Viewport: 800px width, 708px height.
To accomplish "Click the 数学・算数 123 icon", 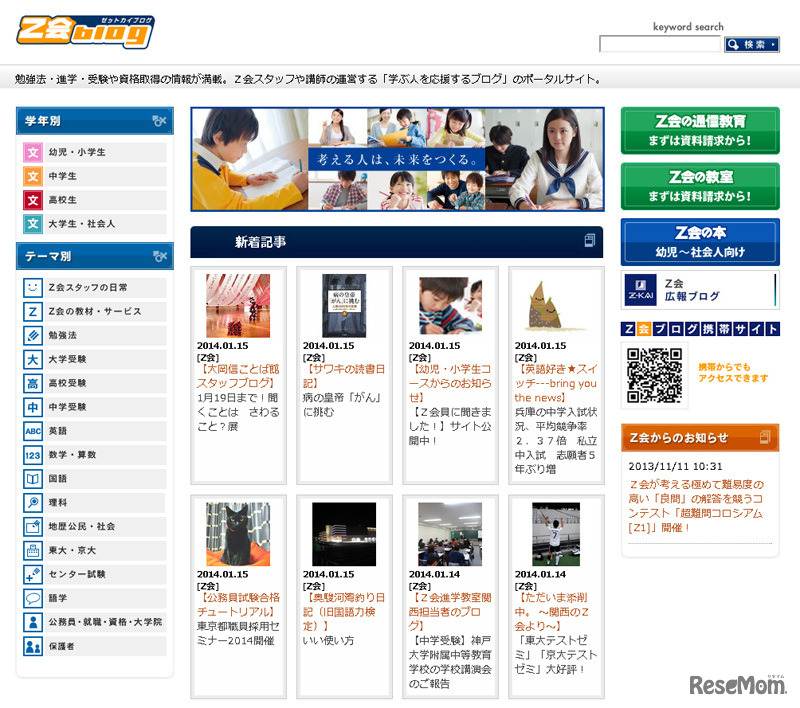I will (33, 455).
